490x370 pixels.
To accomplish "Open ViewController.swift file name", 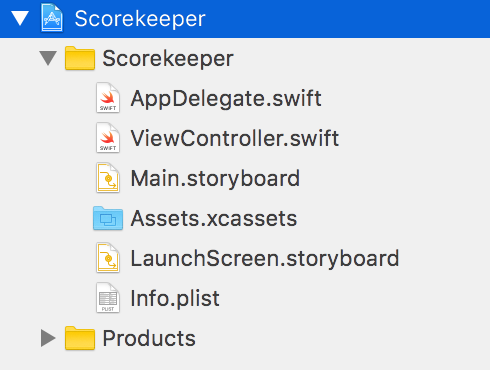I will pyautogui.click(x=235, y=138).
